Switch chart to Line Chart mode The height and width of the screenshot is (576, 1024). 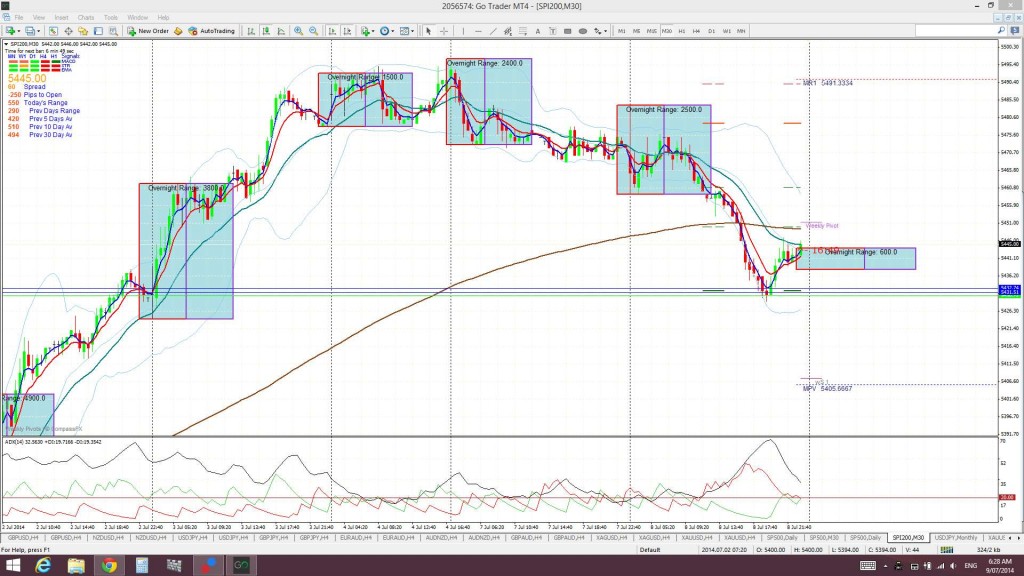click(x=281, y=31)
